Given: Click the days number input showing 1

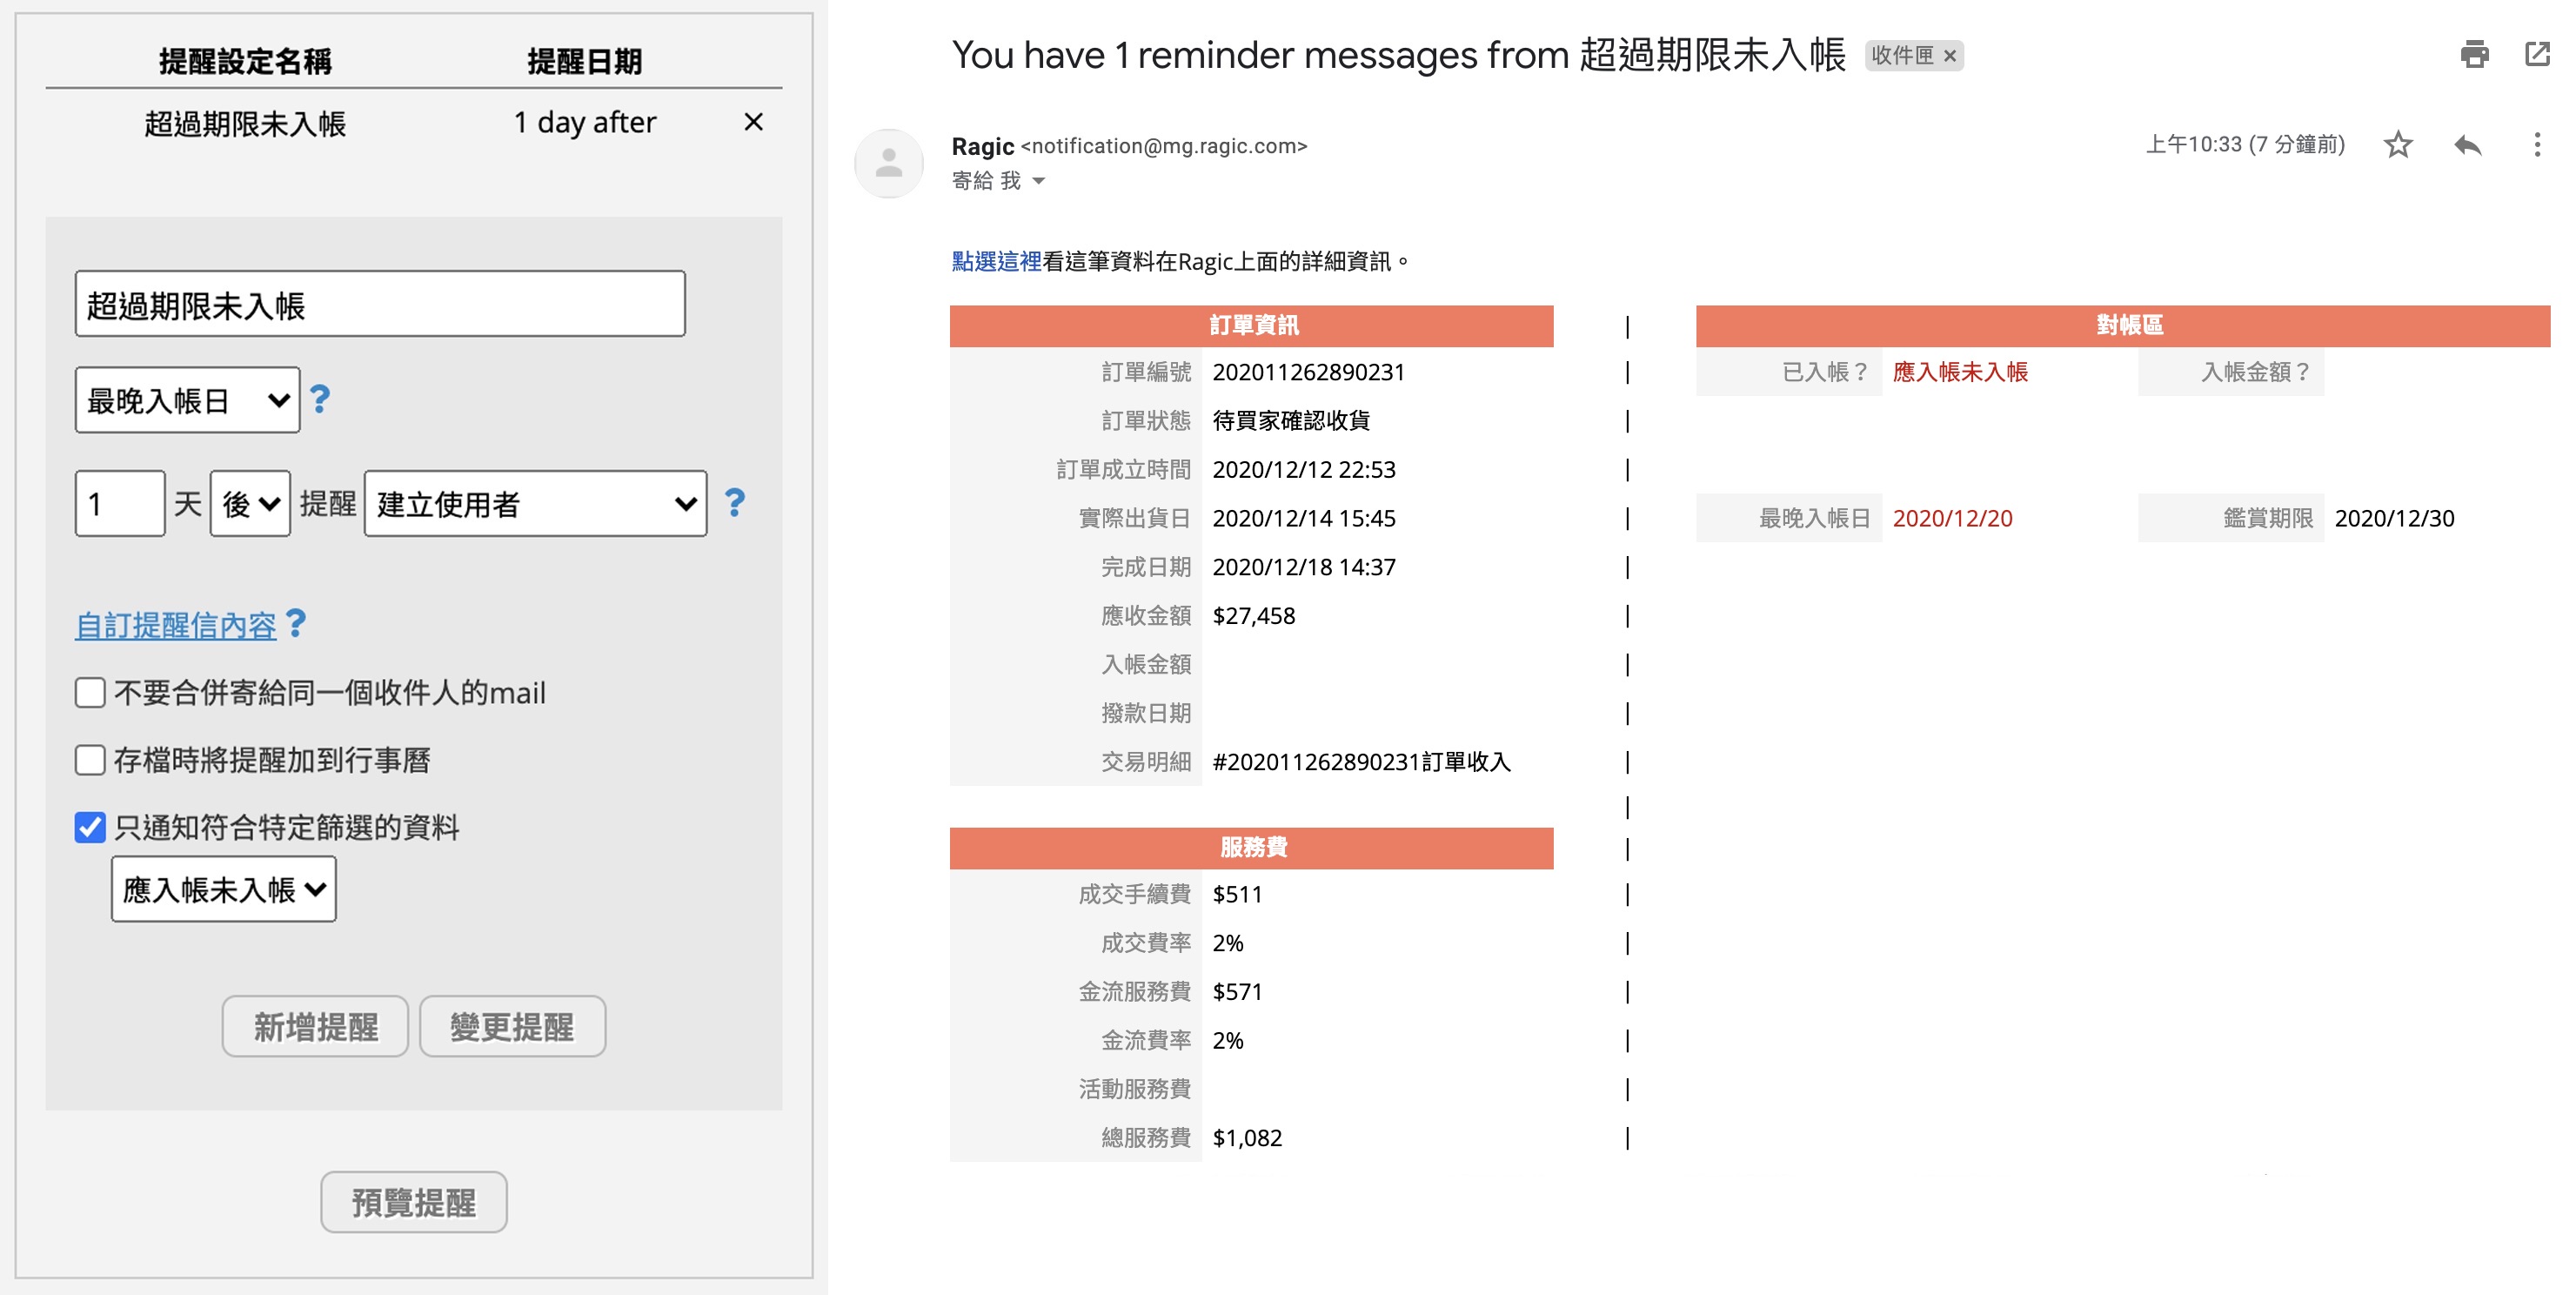Looking at the screenshot, I should (120, 503).
